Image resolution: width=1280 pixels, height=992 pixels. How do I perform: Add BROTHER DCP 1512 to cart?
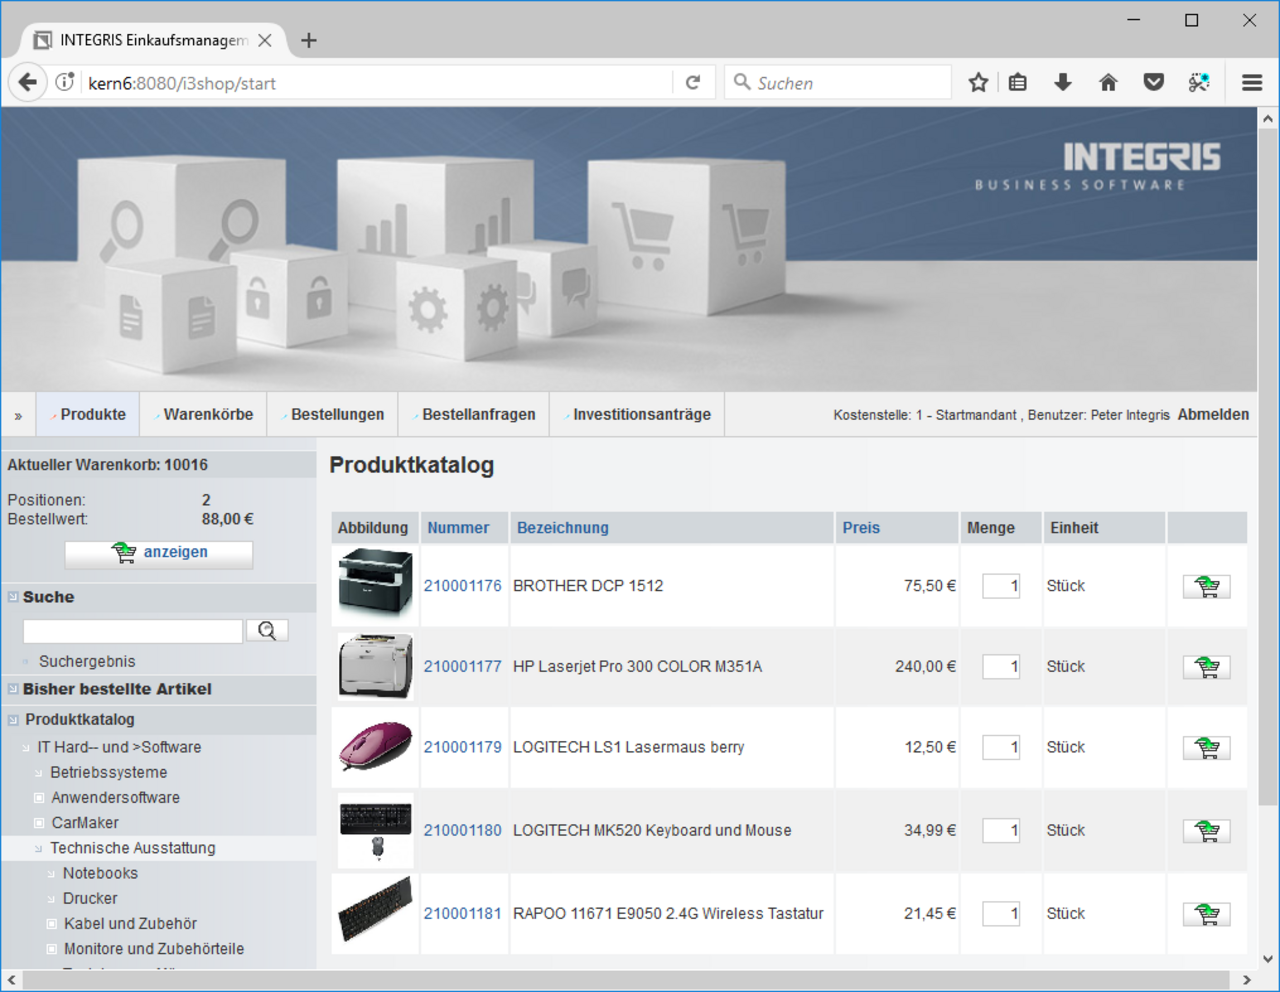[1206, 587]
